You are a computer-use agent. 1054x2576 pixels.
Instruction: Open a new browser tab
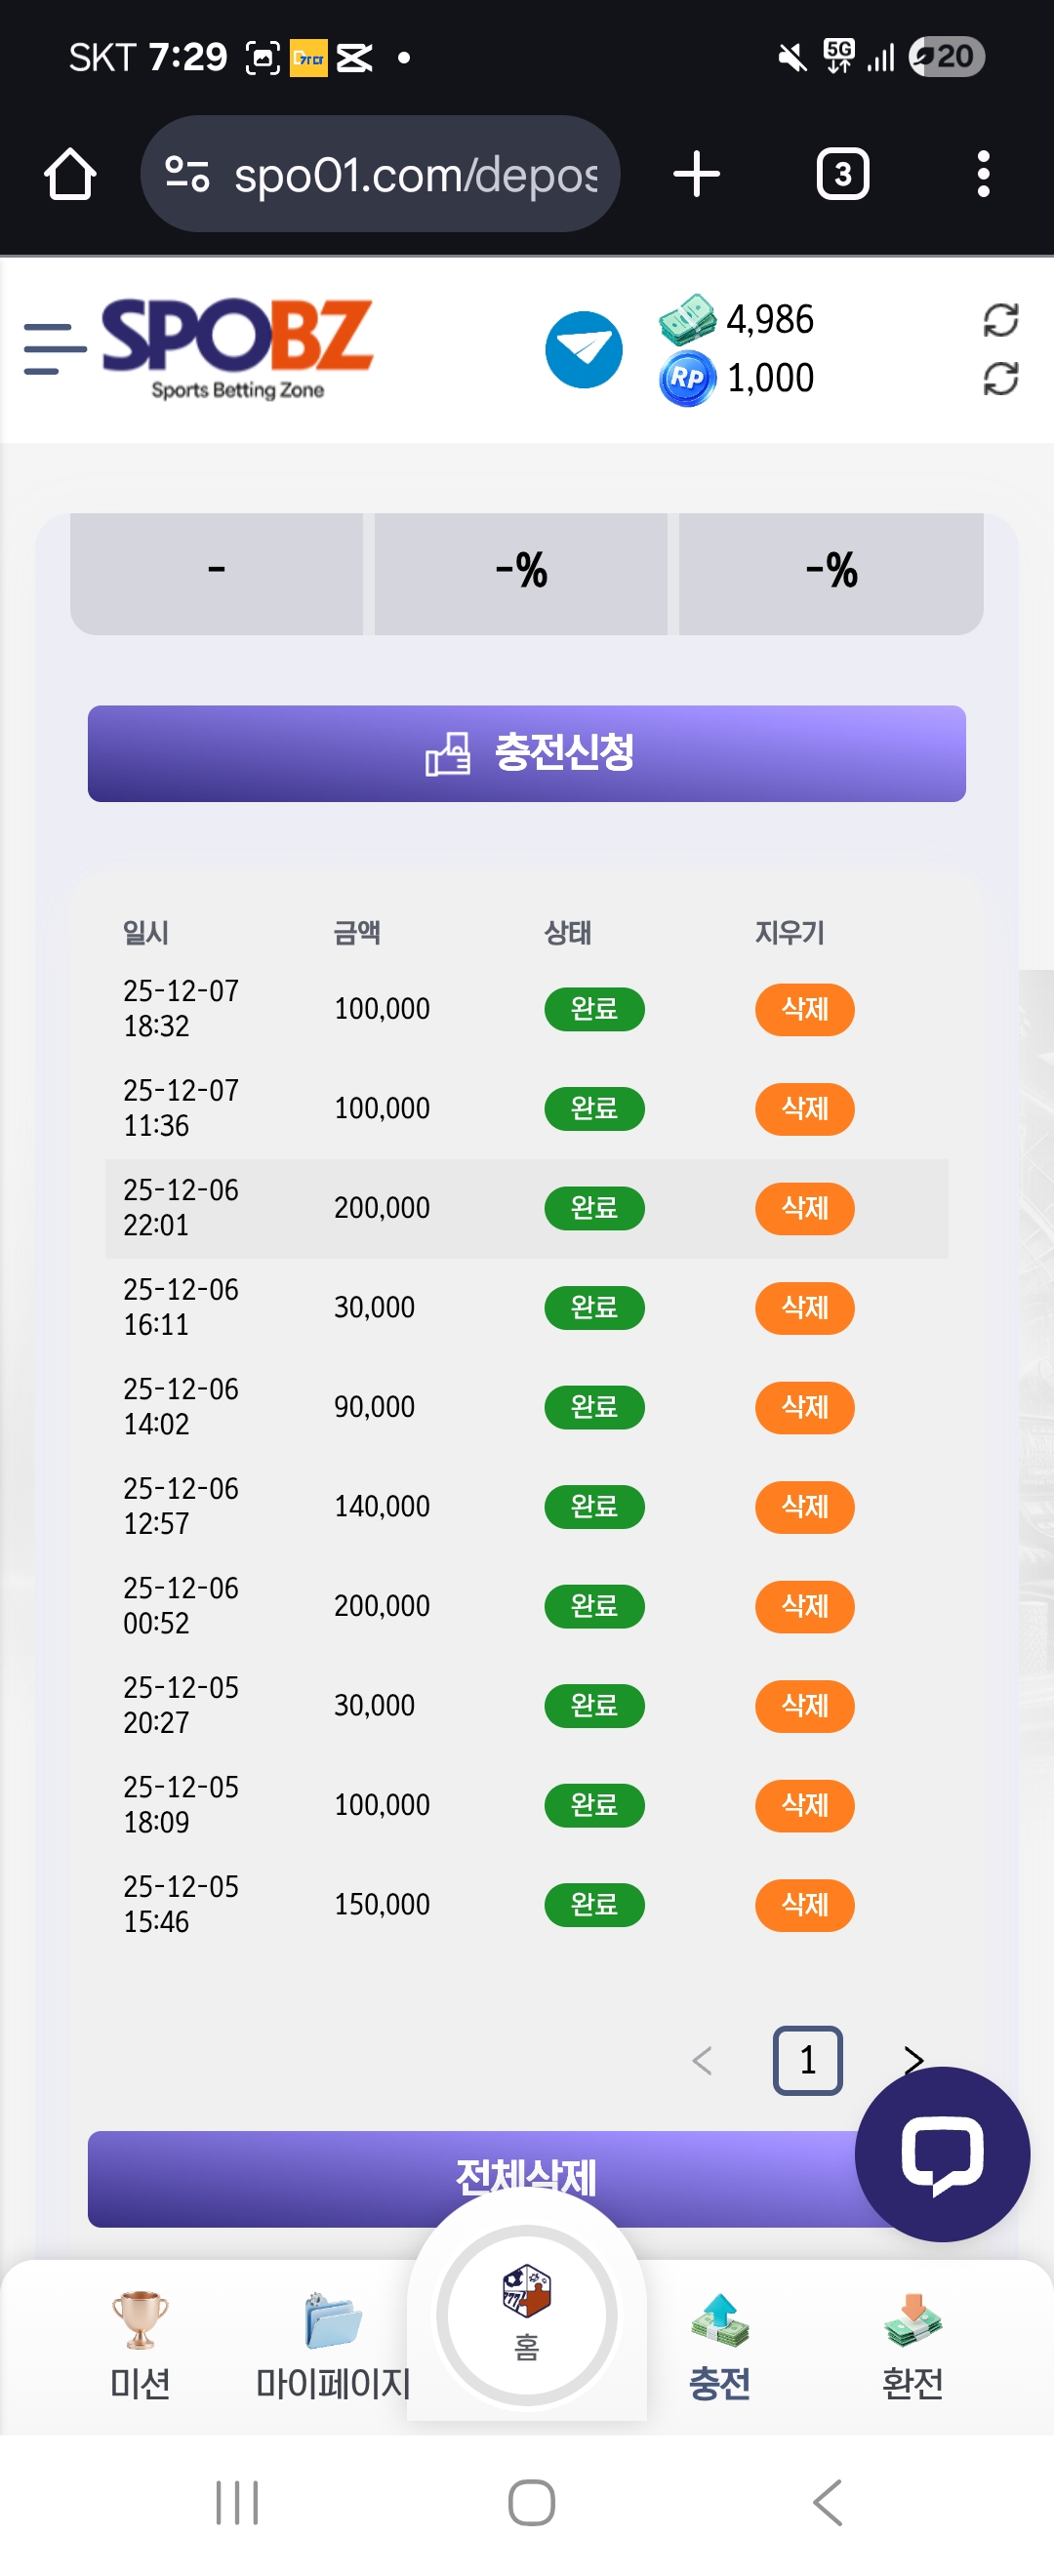[x=696, y=174]
